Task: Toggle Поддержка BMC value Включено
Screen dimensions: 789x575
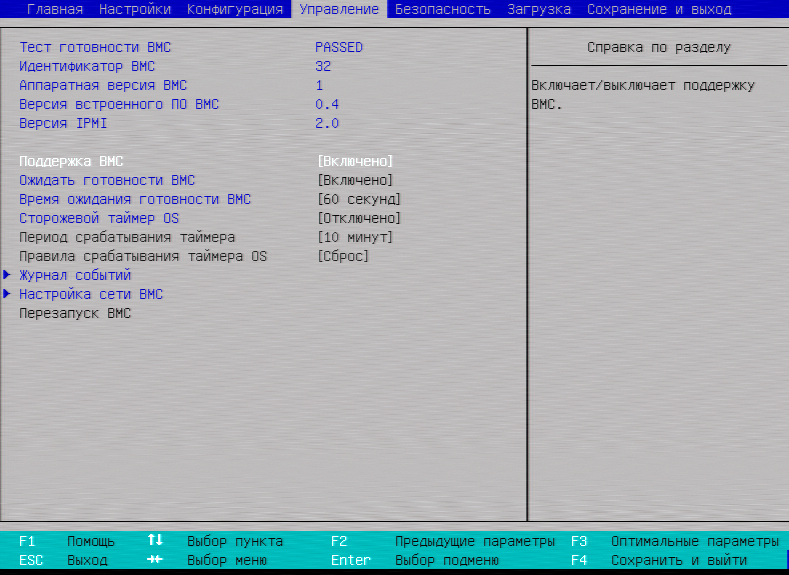Action: [x=355, y=161]
